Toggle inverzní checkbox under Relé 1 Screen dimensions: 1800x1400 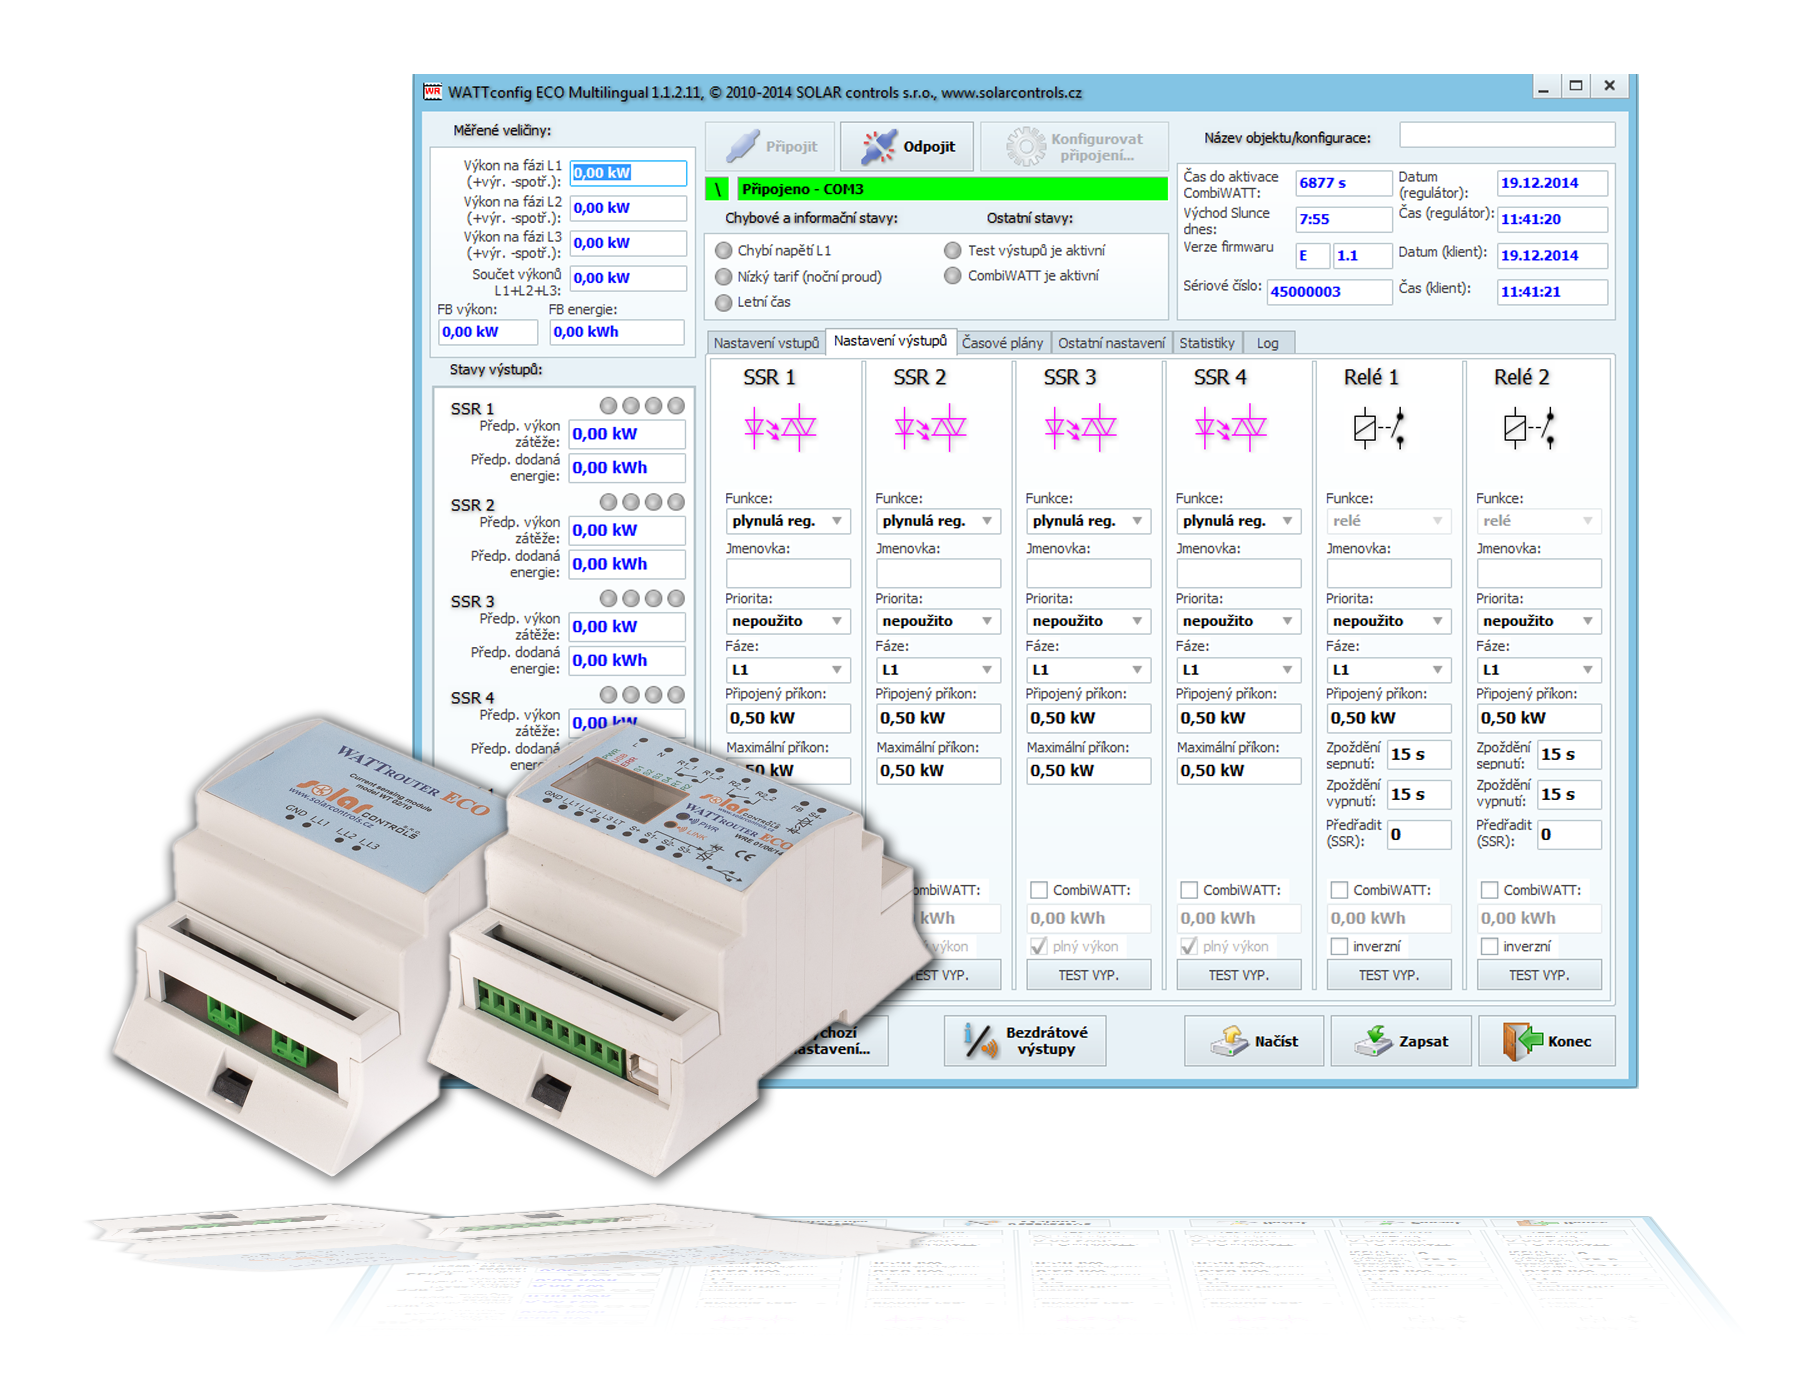pos(1339,946)
